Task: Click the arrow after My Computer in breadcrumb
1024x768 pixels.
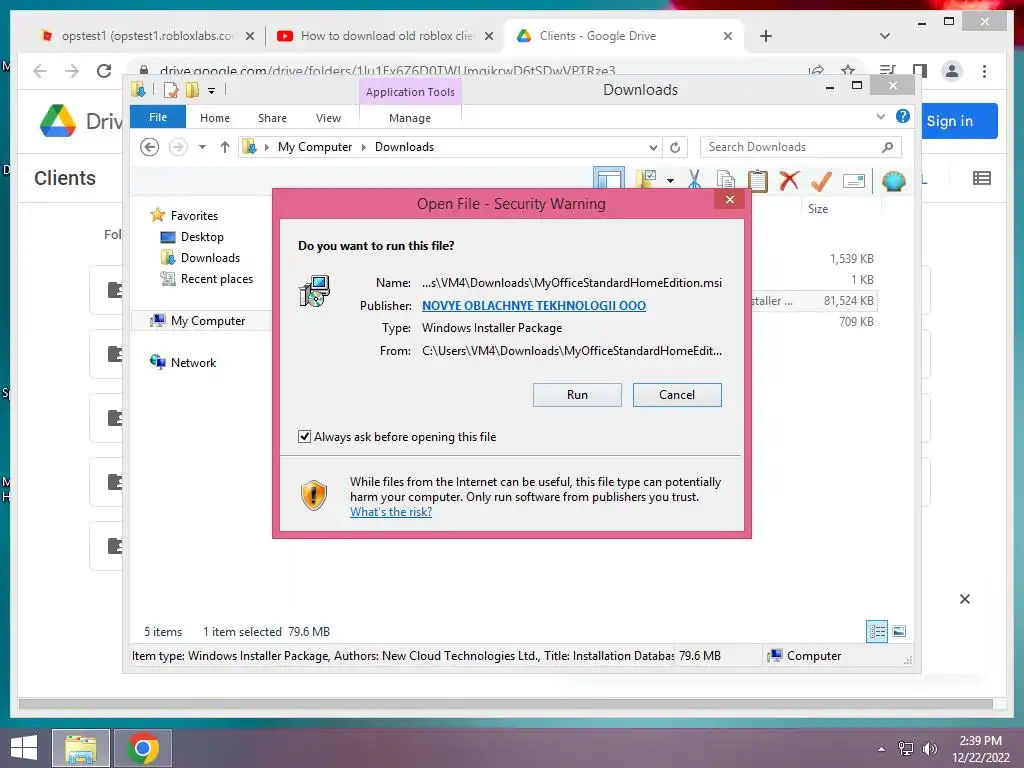Action: [x=364, y=148]
